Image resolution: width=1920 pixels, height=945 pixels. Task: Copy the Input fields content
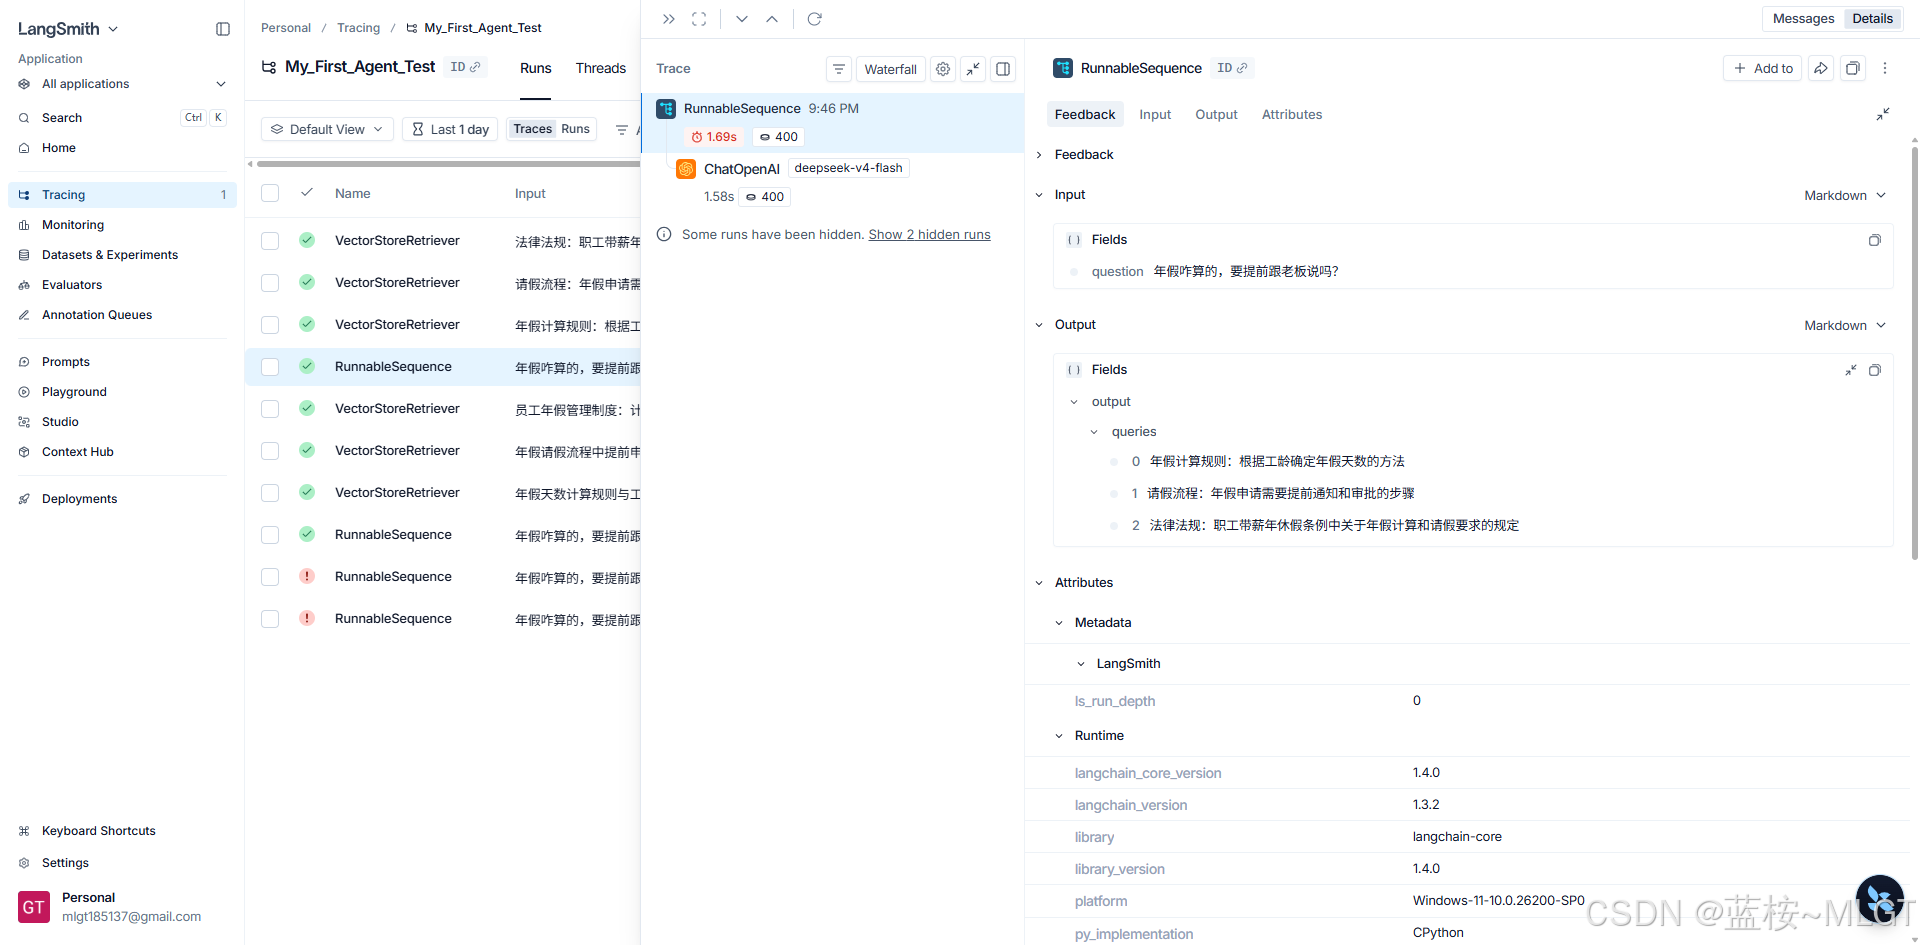(1875, 240)
